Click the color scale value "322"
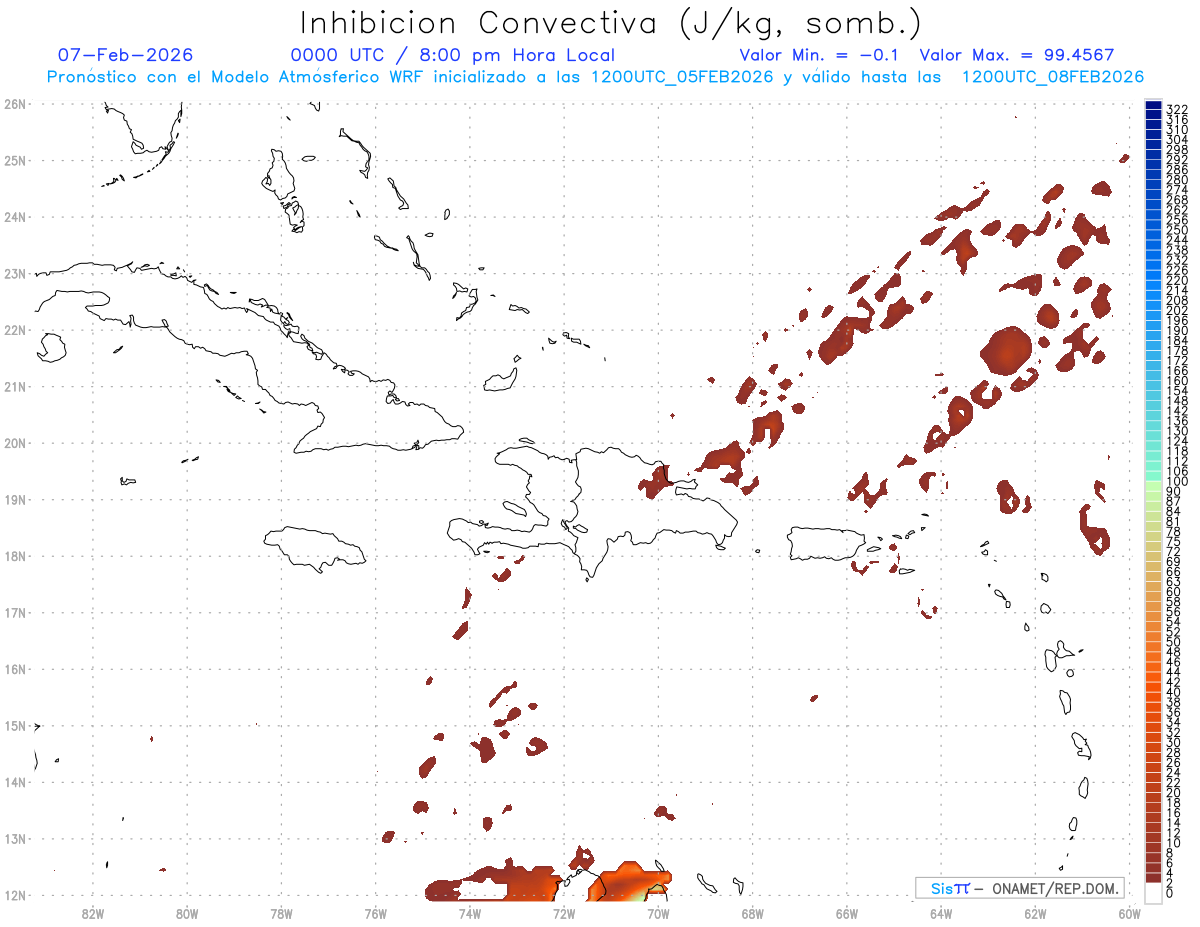 (x=1176, y=108)
